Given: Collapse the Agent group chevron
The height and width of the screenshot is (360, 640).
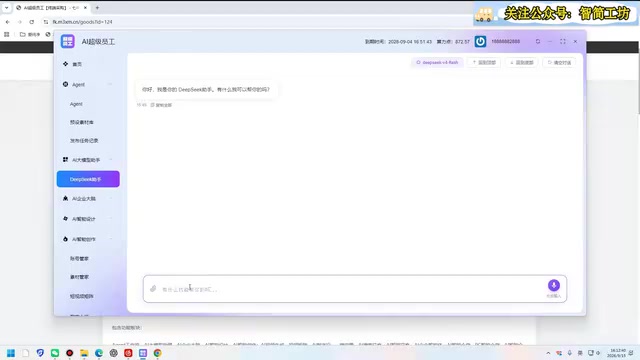Looking at the screenshot, I should coord(111,84).
